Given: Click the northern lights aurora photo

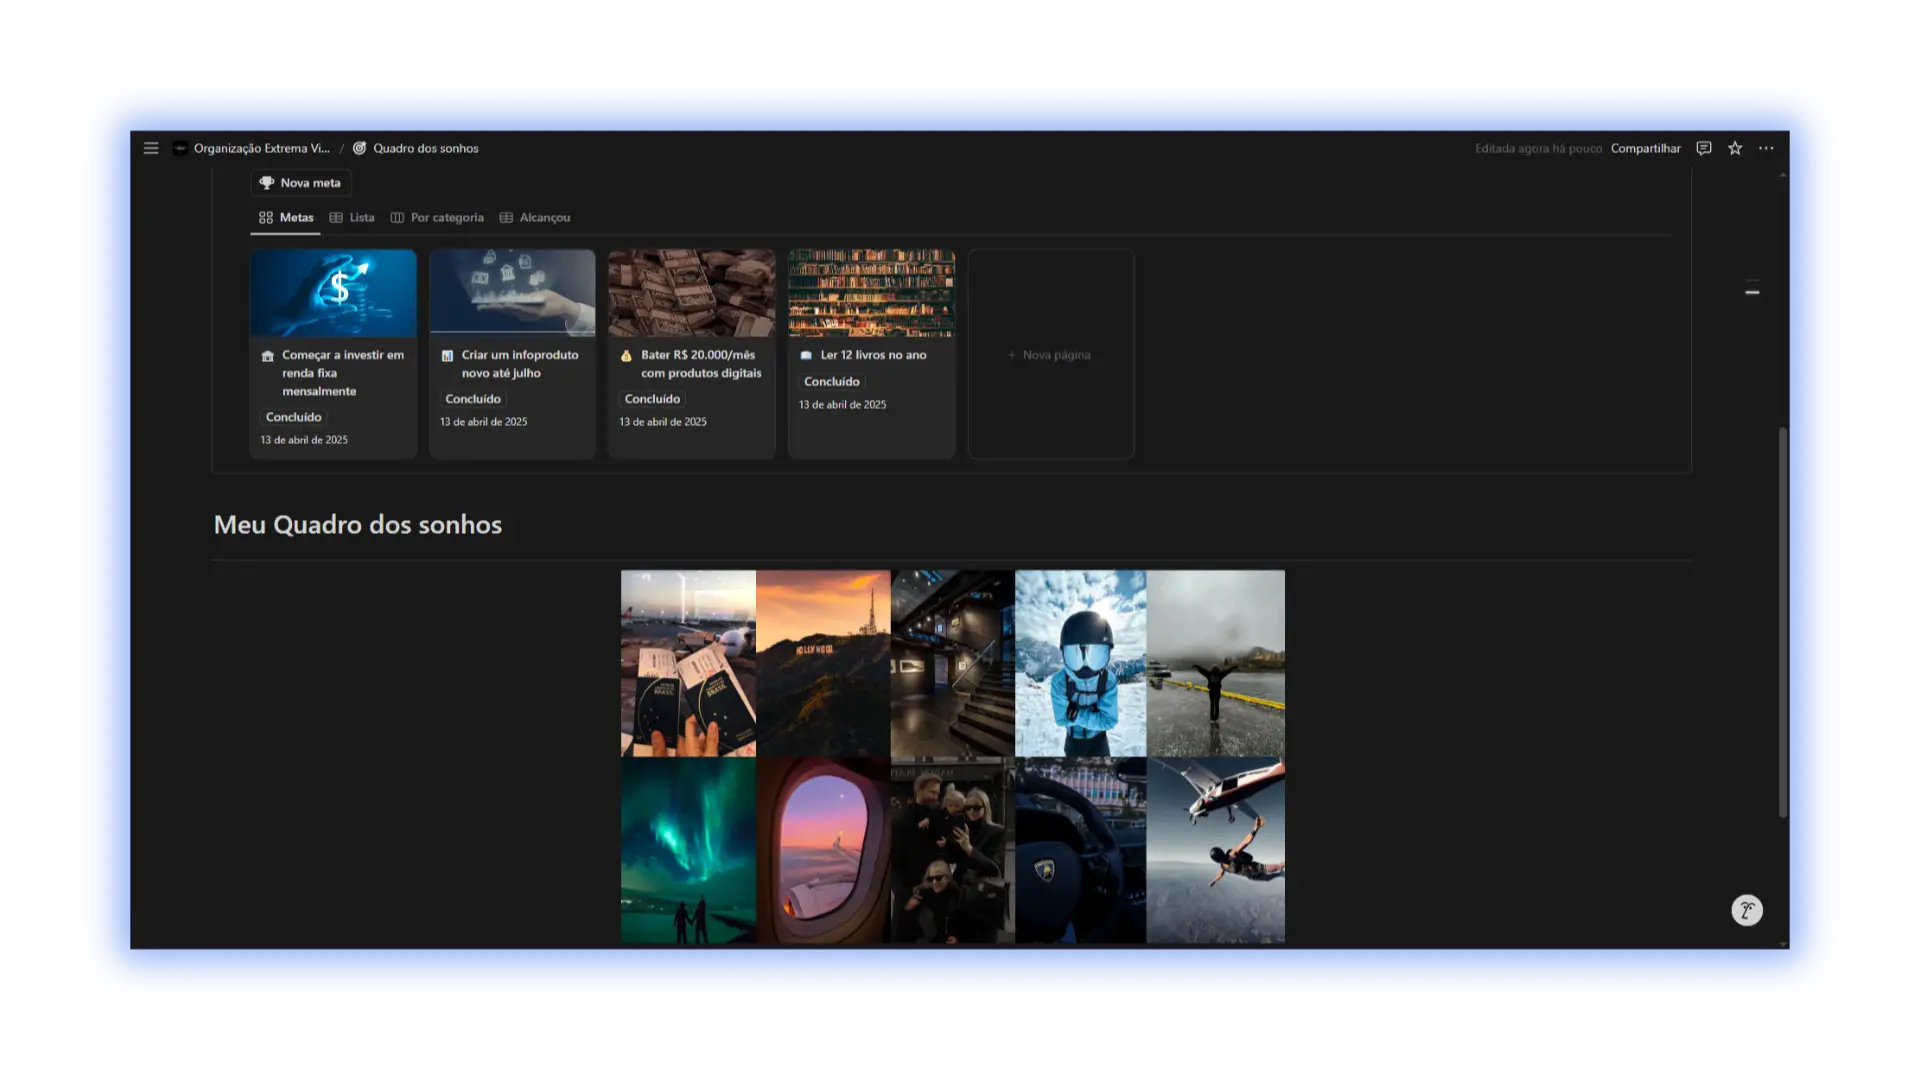Looking at the screenshot, I should 688,850.
